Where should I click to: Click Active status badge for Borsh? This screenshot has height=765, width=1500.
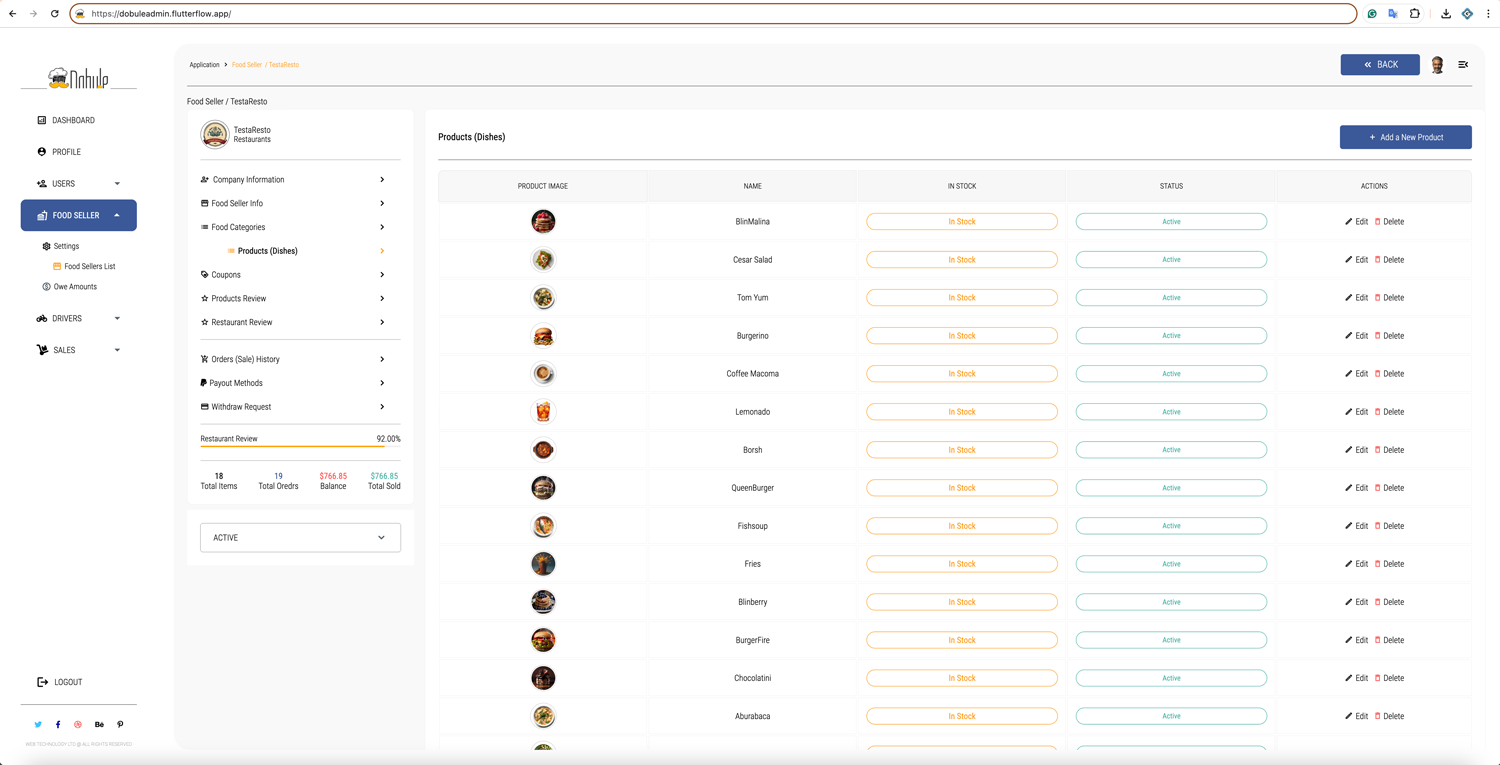(x=1171, y=449)
